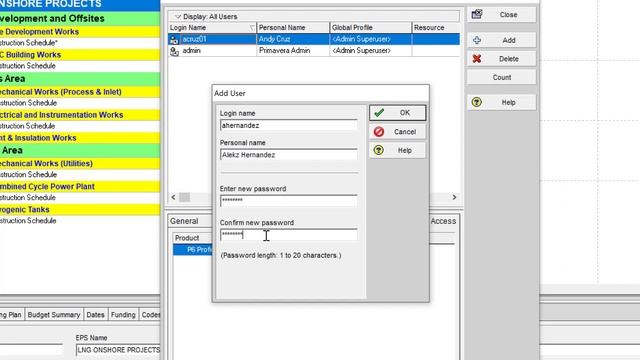Select ONSHORE PROJECTS top row

point(80,5)
